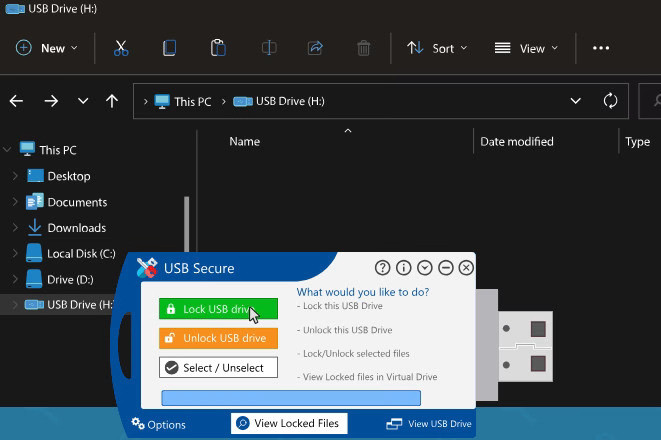
Task: Expand address bar history dropdown
Action: click(x=575, y=101)
